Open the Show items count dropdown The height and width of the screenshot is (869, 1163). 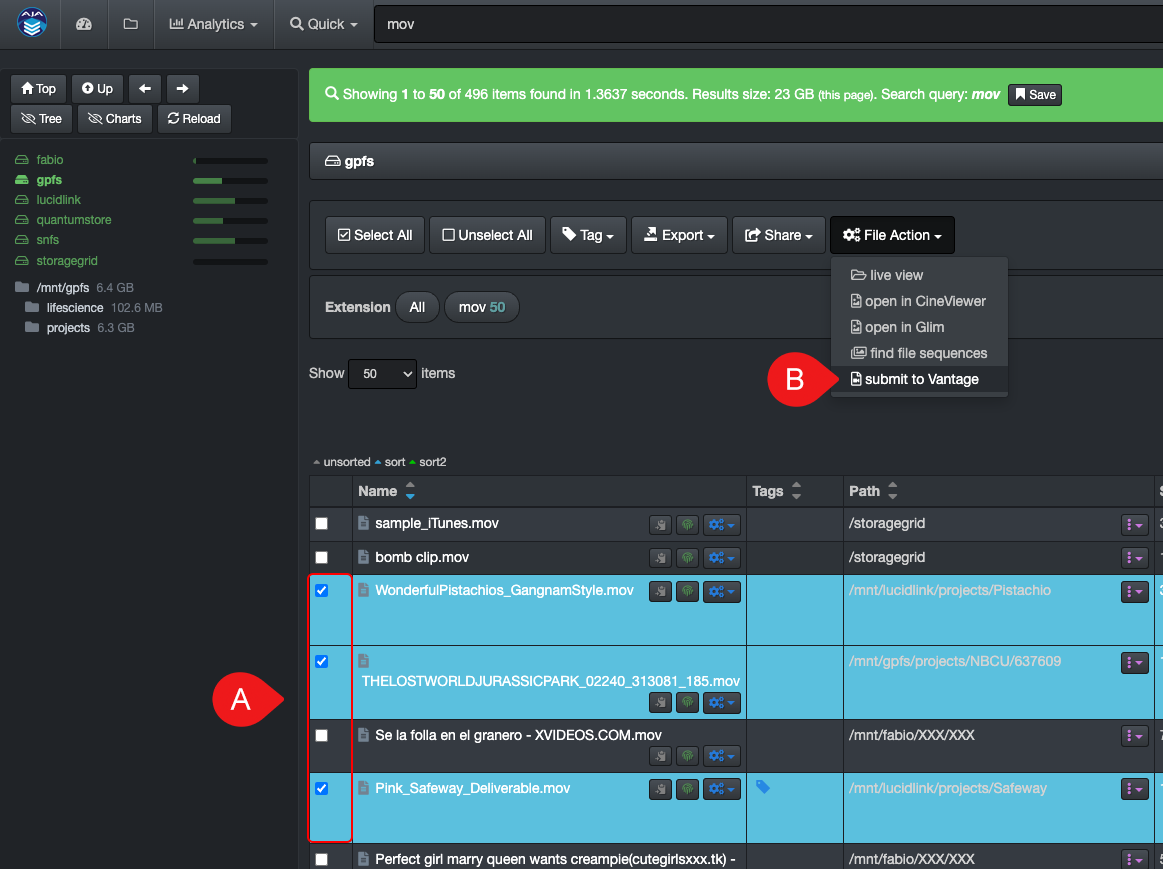[381, 373]
